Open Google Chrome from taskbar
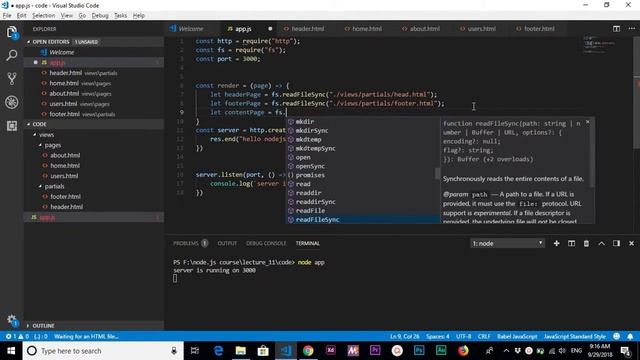The height and width of the screenshot is (360, 640). tap(308, 351)
